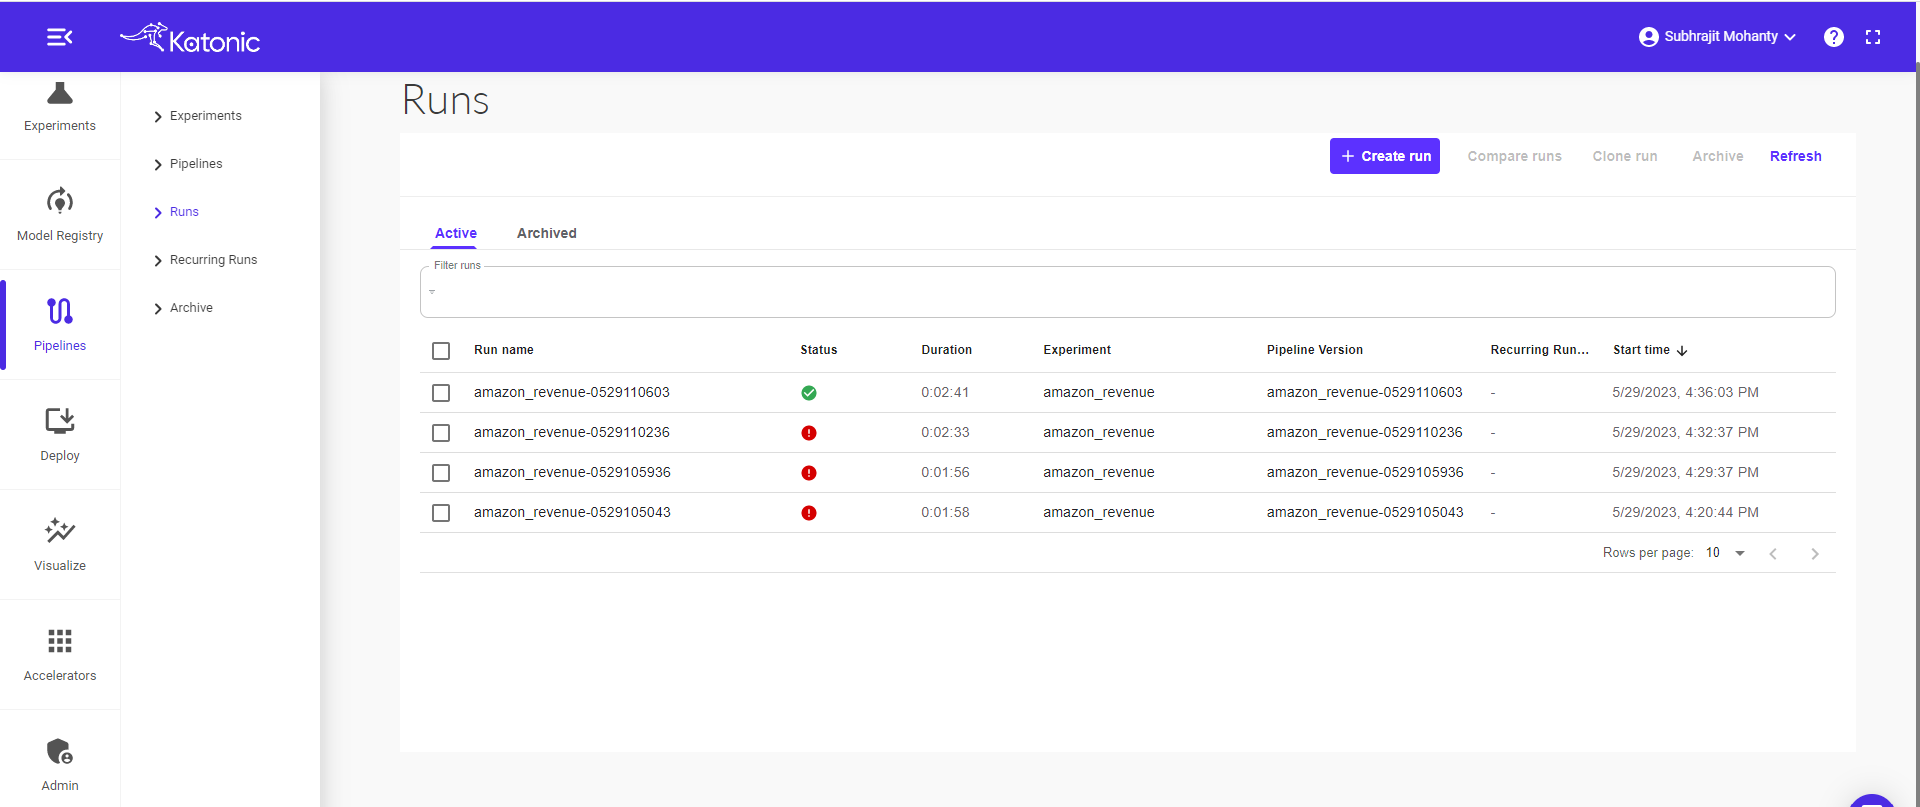The image size is (1920, 807).
Task: Open run amazon_revenue-0529110603 link
Action: [x=572, y=392]
